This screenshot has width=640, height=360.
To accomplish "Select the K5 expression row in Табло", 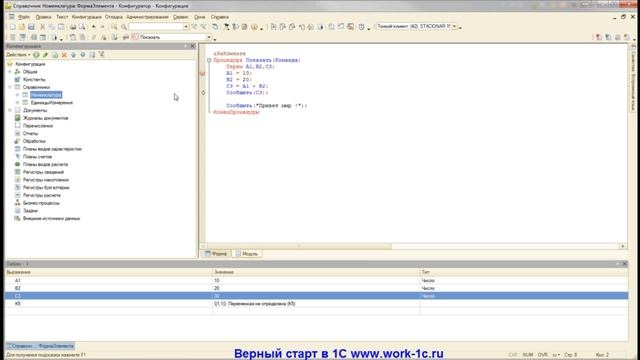I will [316, 304].
